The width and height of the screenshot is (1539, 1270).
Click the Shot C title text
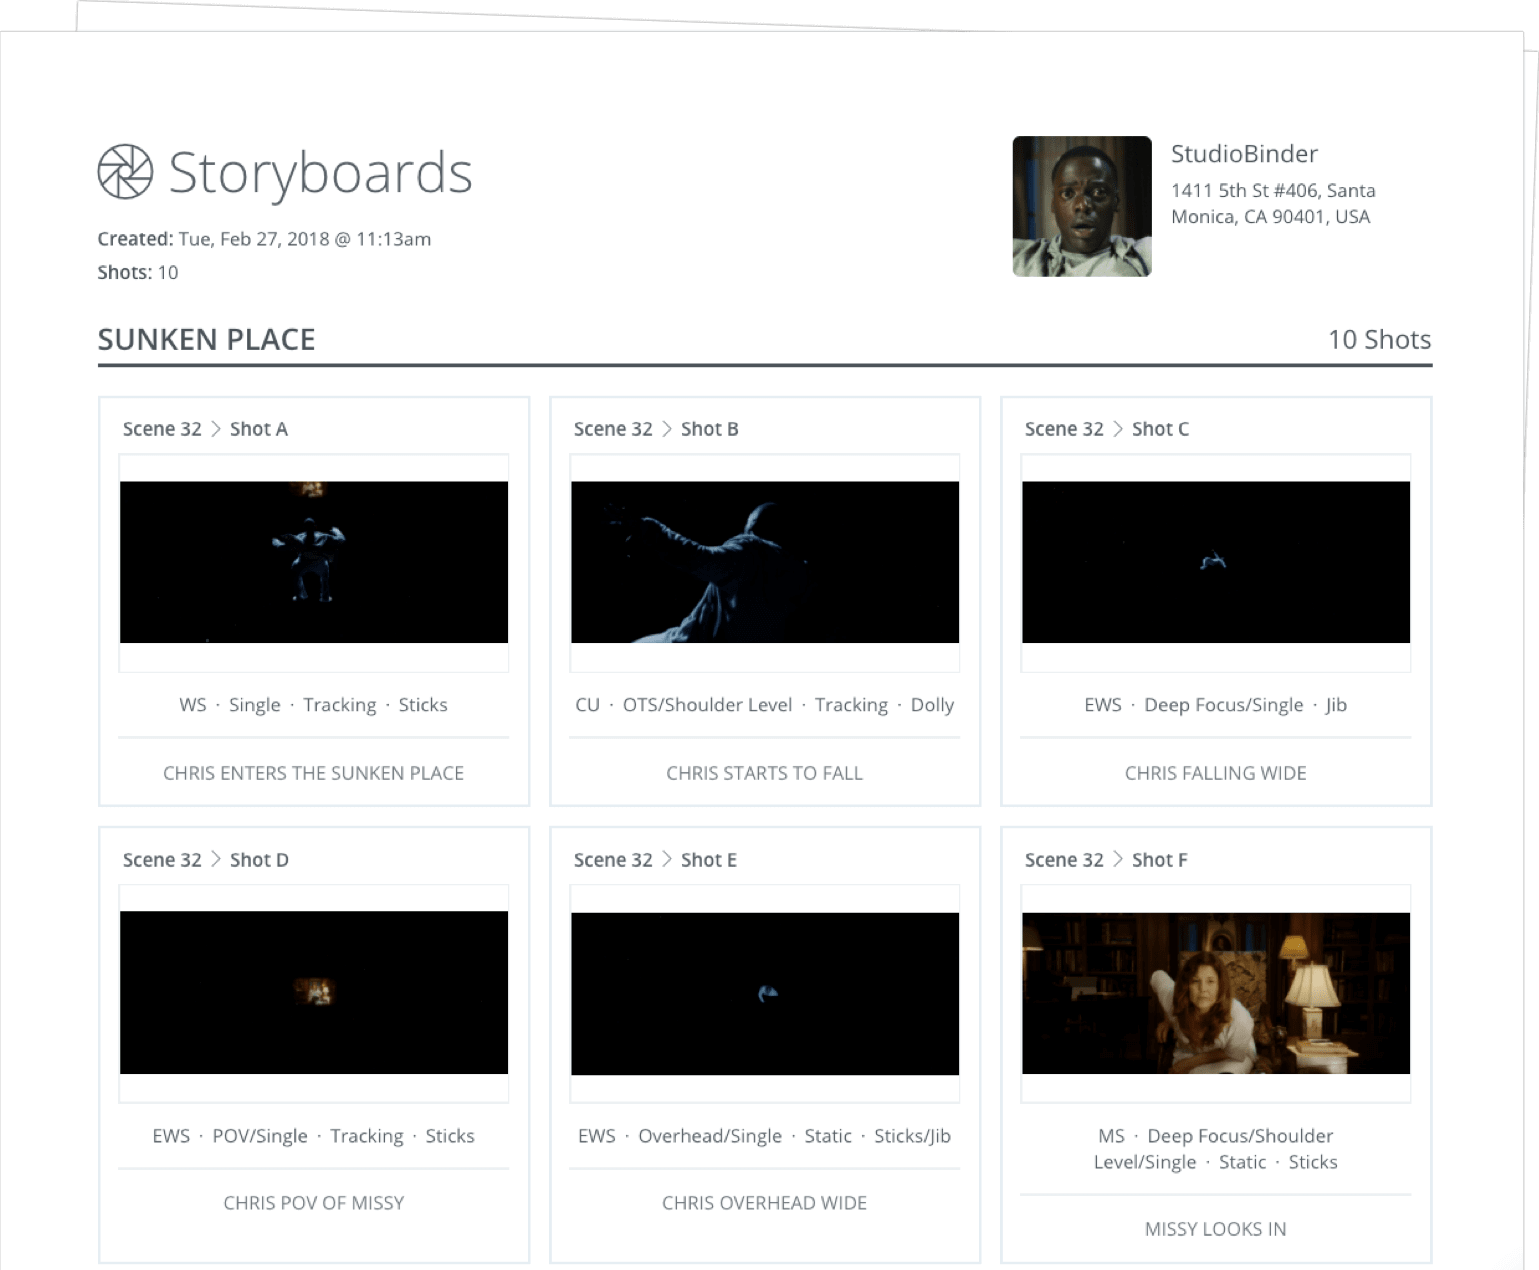pos(1161,429)
